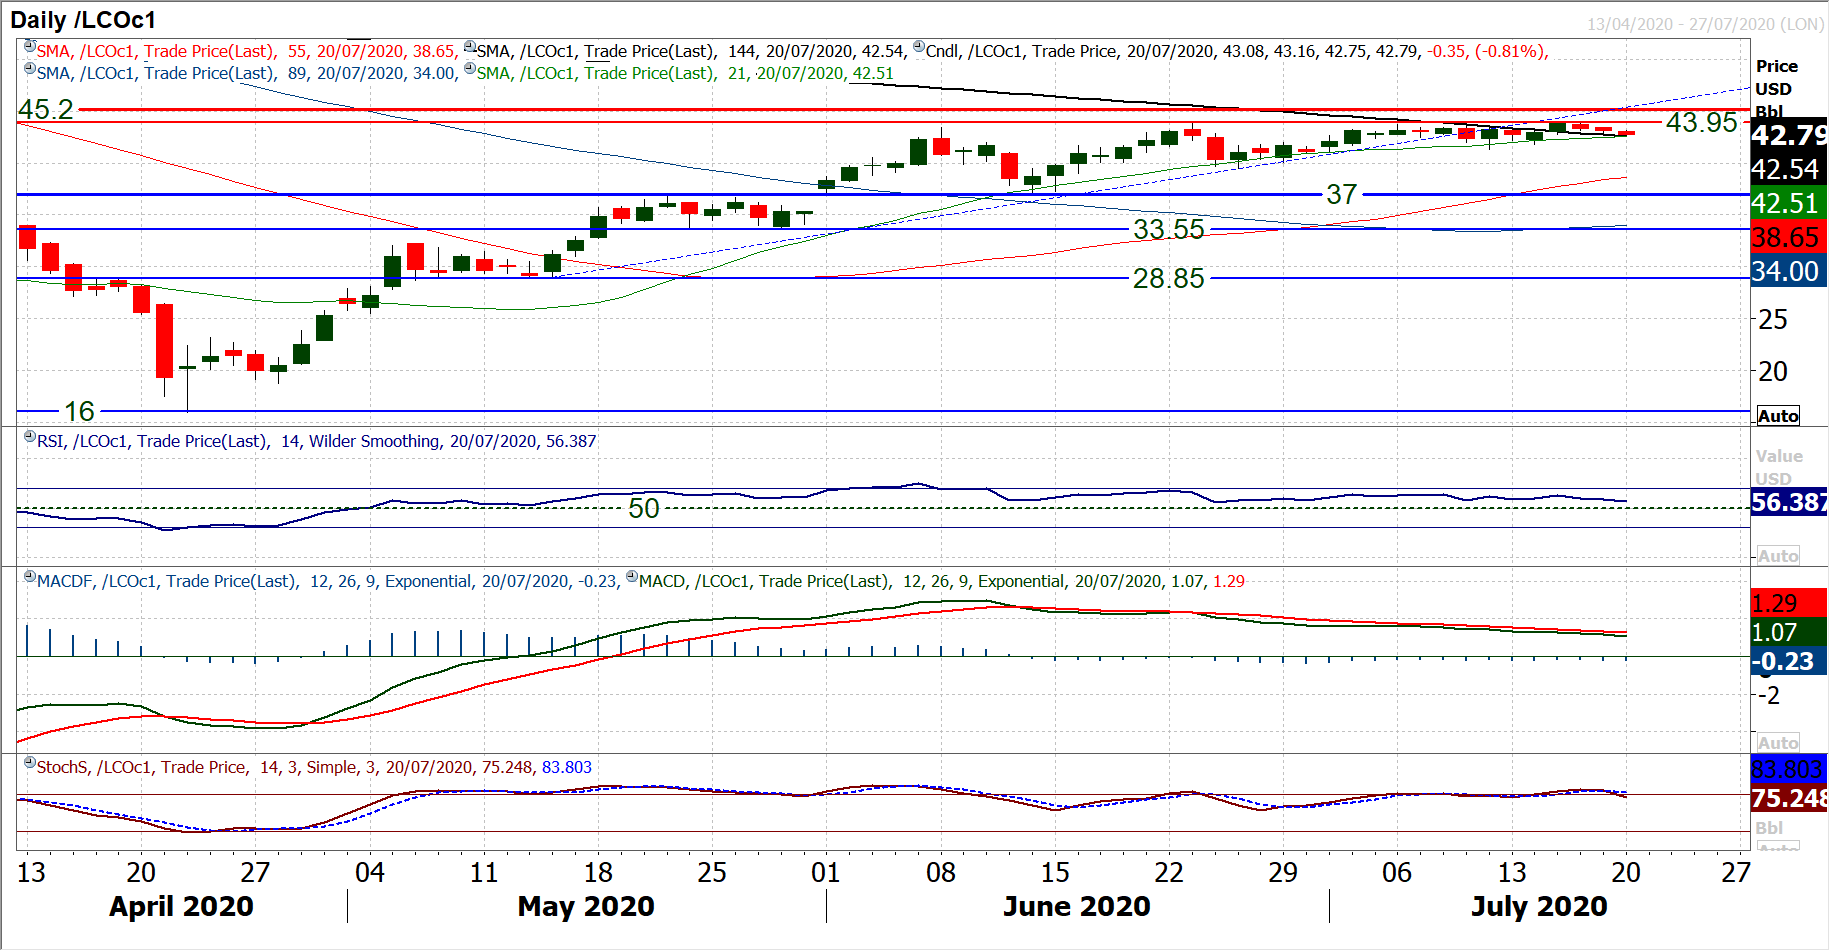This screenshot has height=951, width=1830.
Task: Click the clock icon before the MACD legend
Action: coord(632,576)
